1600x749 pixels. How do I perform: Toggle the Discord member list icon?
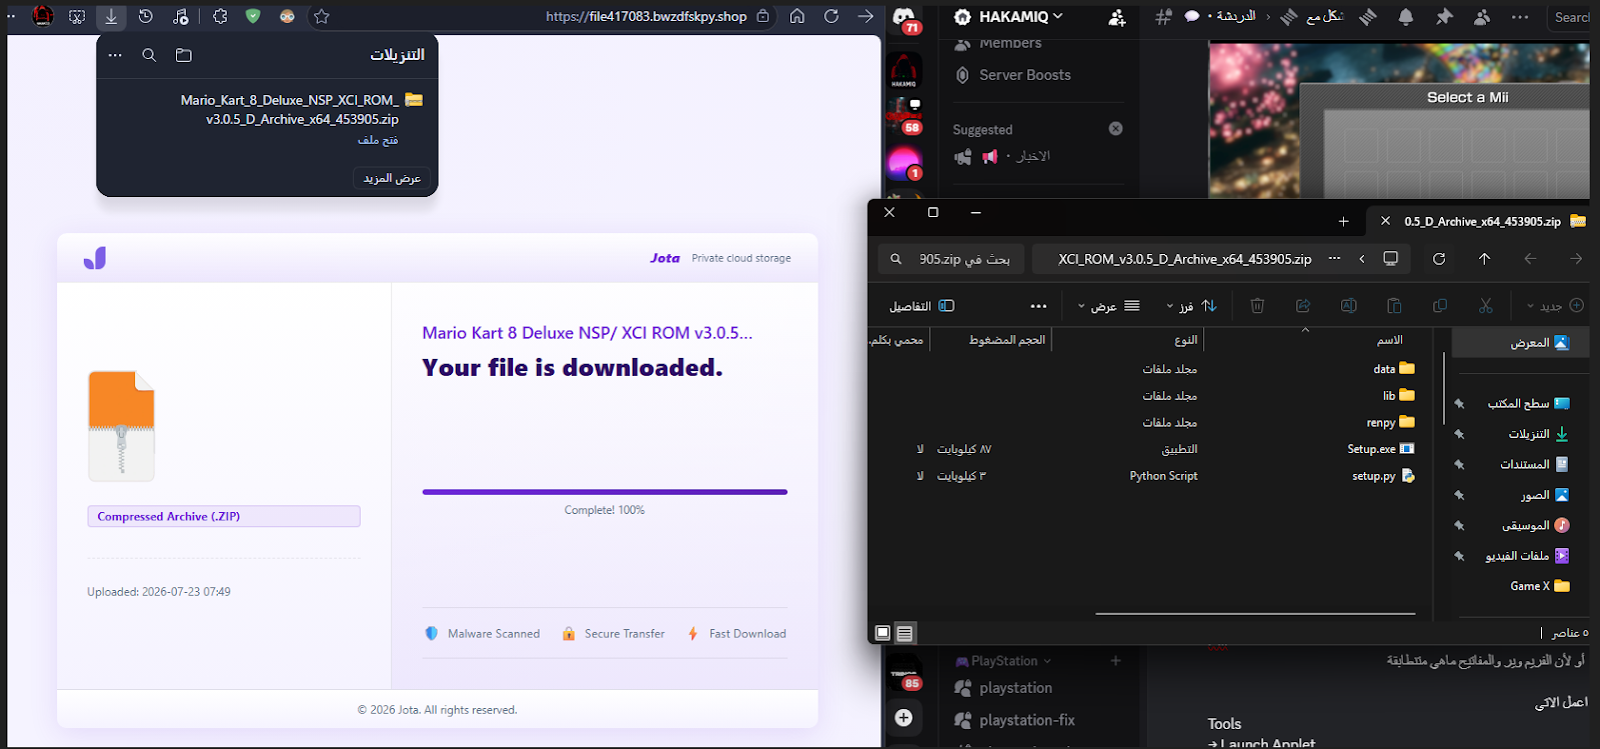tap(1482, 17)
